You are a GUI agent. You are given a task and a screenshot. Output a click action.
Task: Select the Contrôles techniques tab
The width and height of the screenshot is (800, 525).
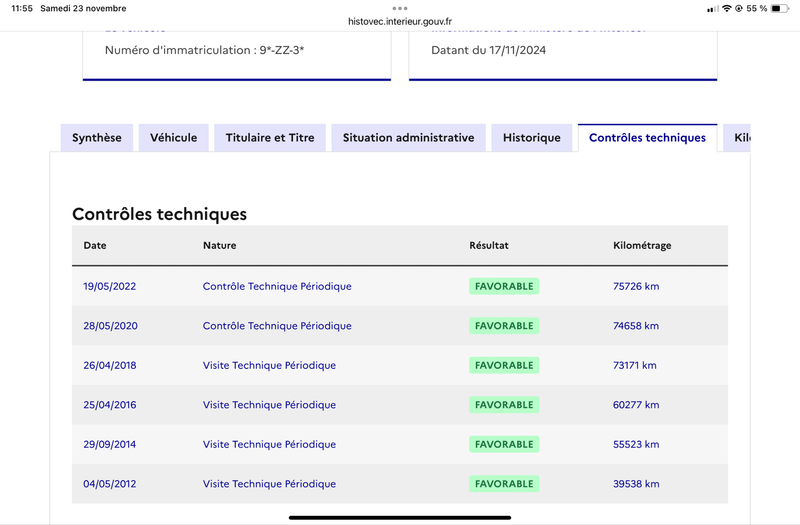click(x=647, y=138)
